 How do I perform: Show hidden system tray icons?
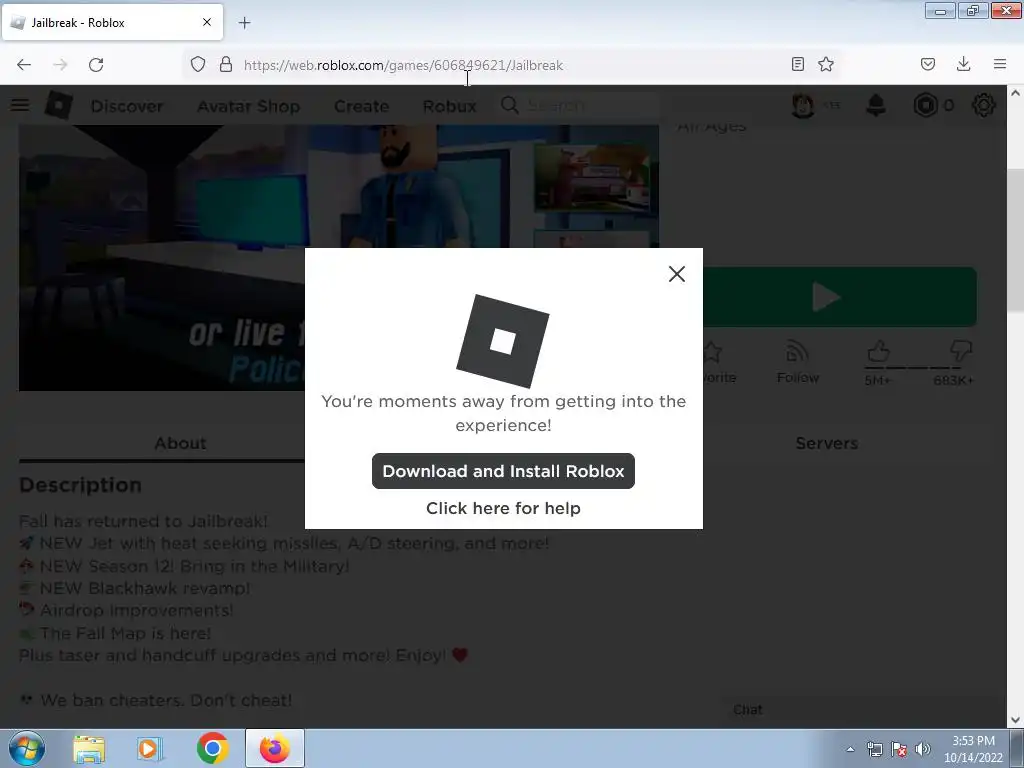click(850, 749)
